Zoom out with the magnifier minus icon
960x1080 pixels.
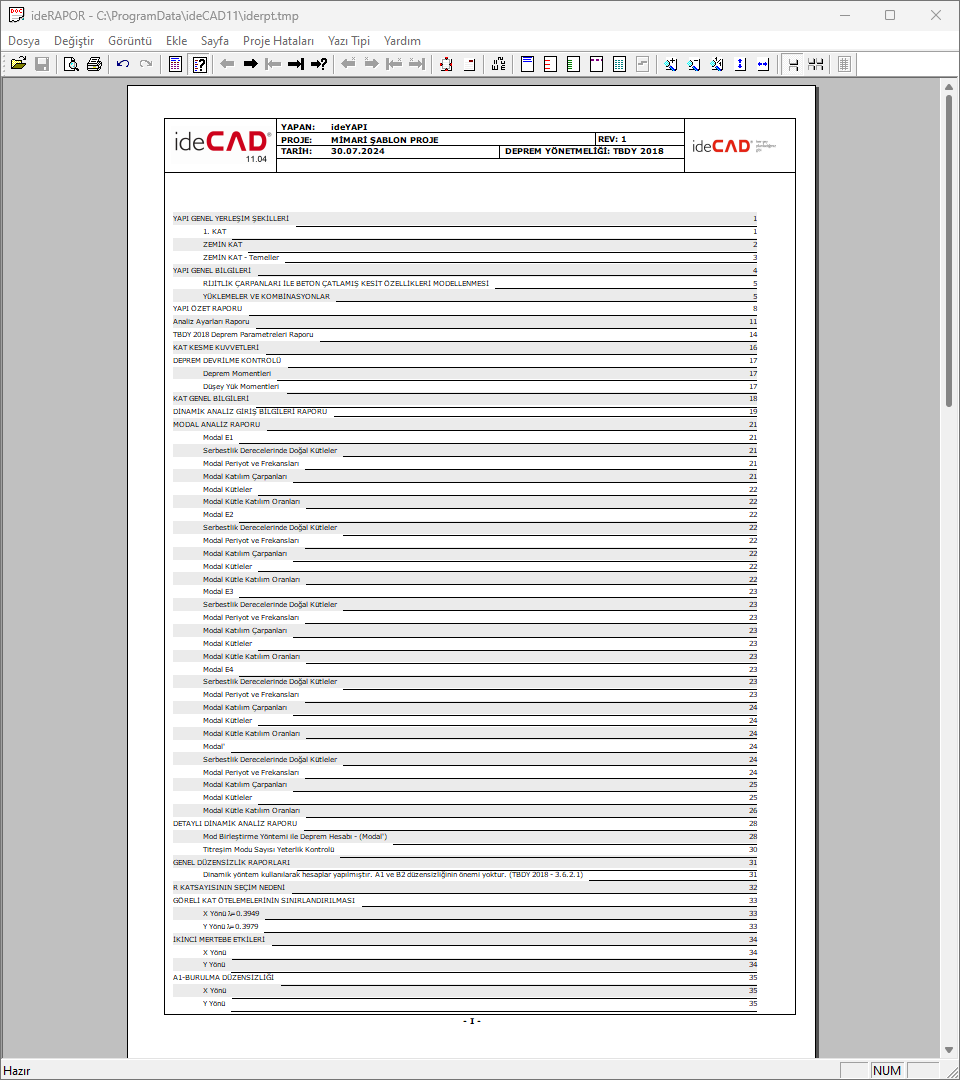coord(693,64)
